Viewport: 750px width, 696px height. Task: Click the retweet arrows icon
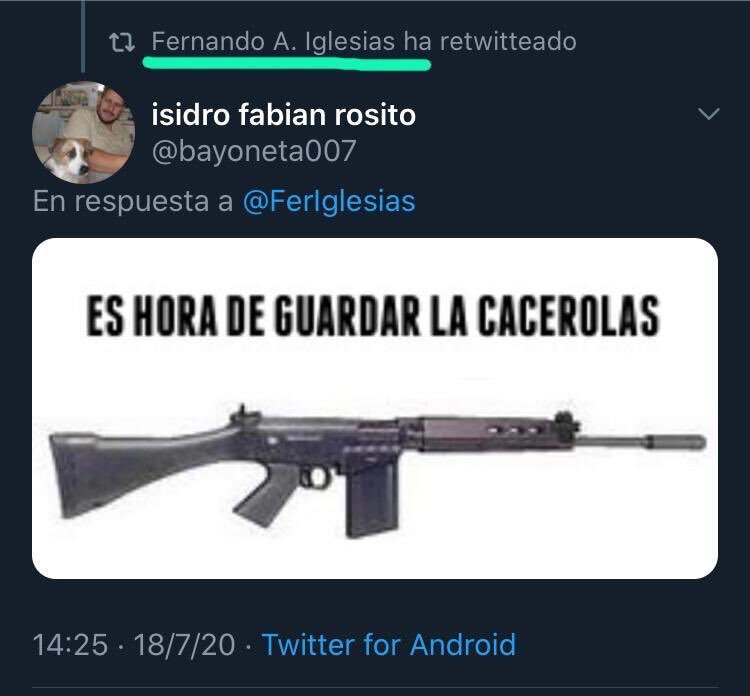tap(122, 42)
